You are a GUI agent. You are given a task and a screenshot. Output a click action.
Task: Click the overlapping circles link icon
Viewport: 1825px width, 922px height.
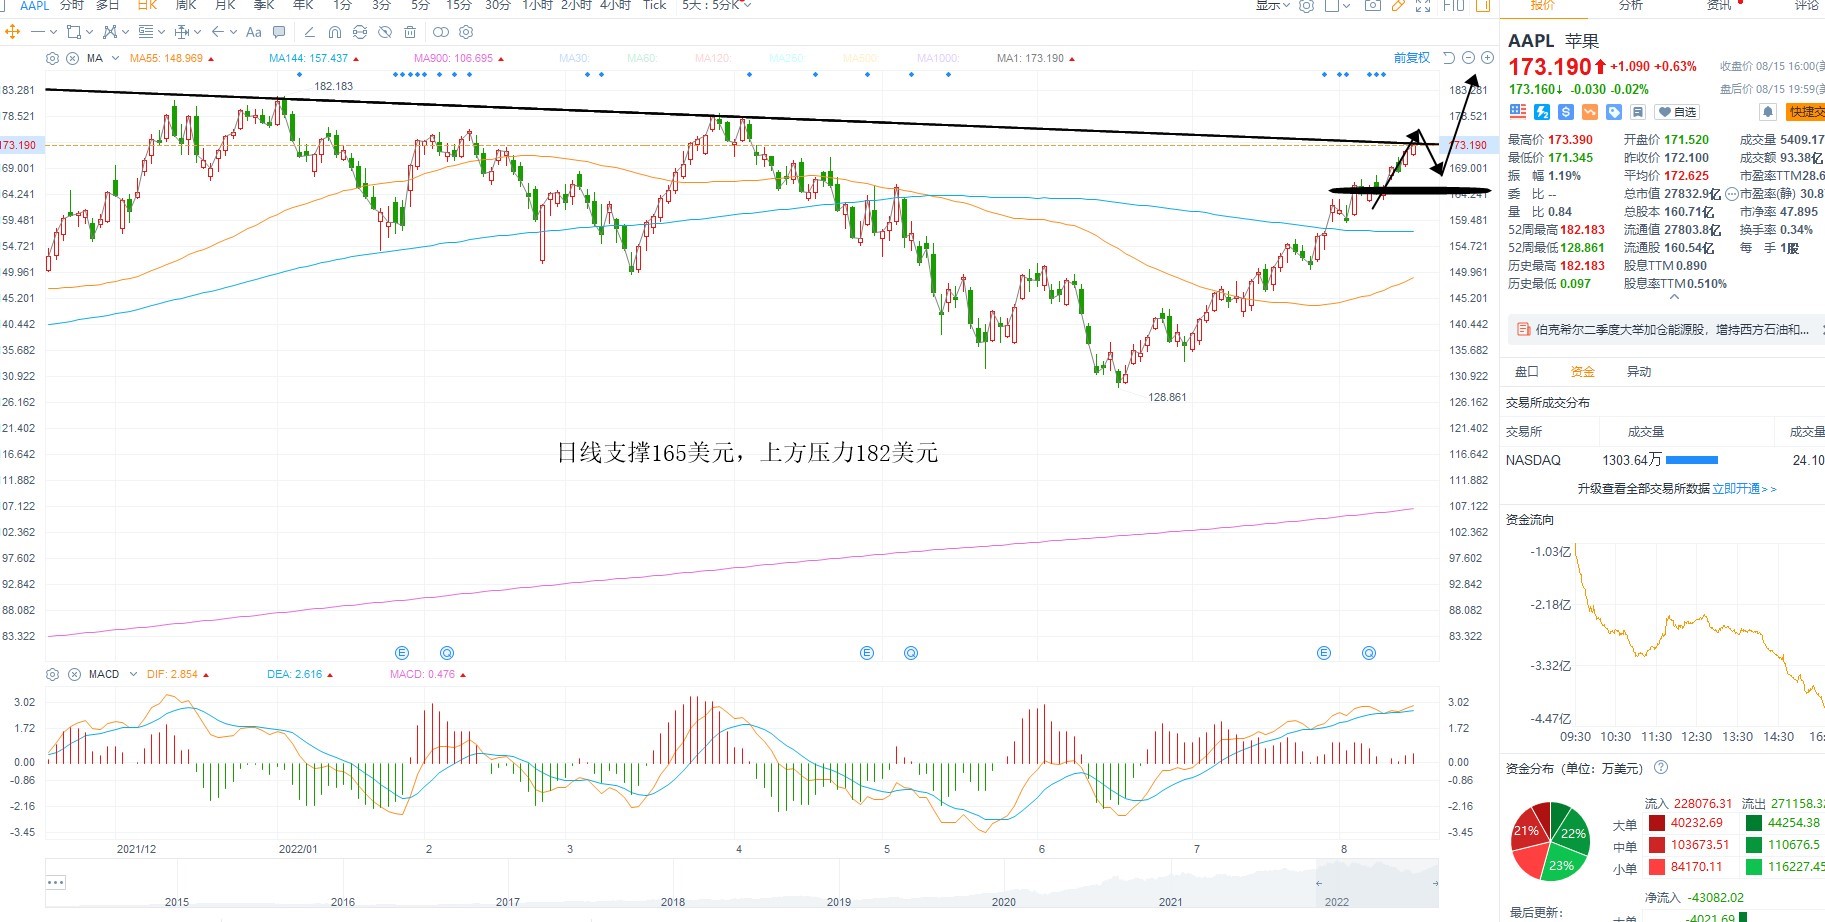click(x=441, y=32)
